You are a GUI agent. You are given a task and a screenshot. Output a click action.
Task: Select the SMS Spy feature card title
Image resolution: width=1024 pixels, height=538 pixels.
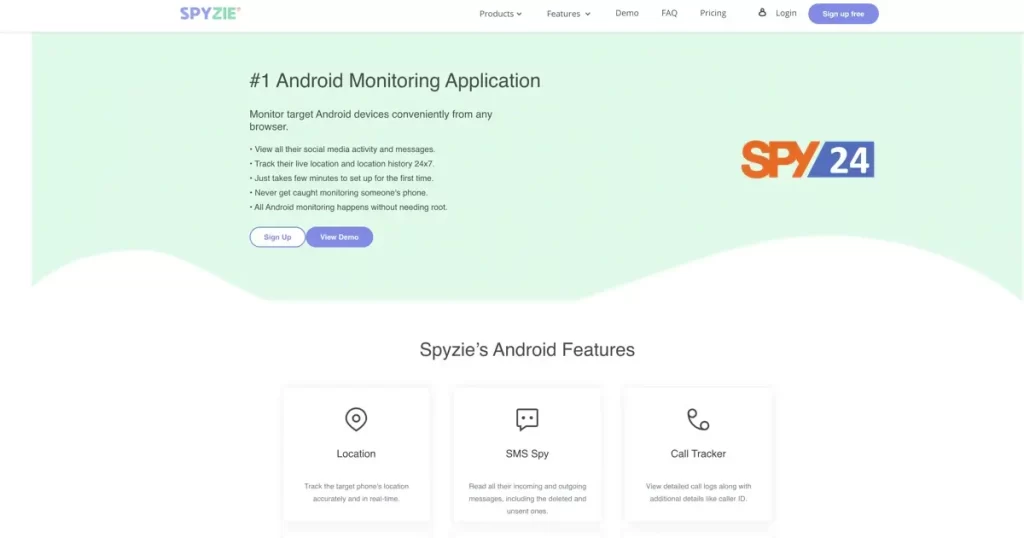(x=527, y=454)
